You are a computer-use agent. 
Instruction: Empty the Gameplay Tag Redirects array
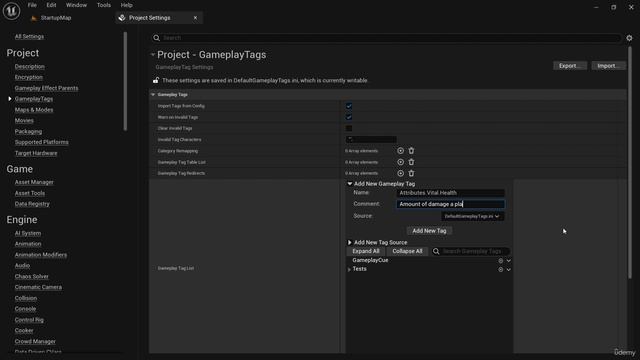[411, 173]
